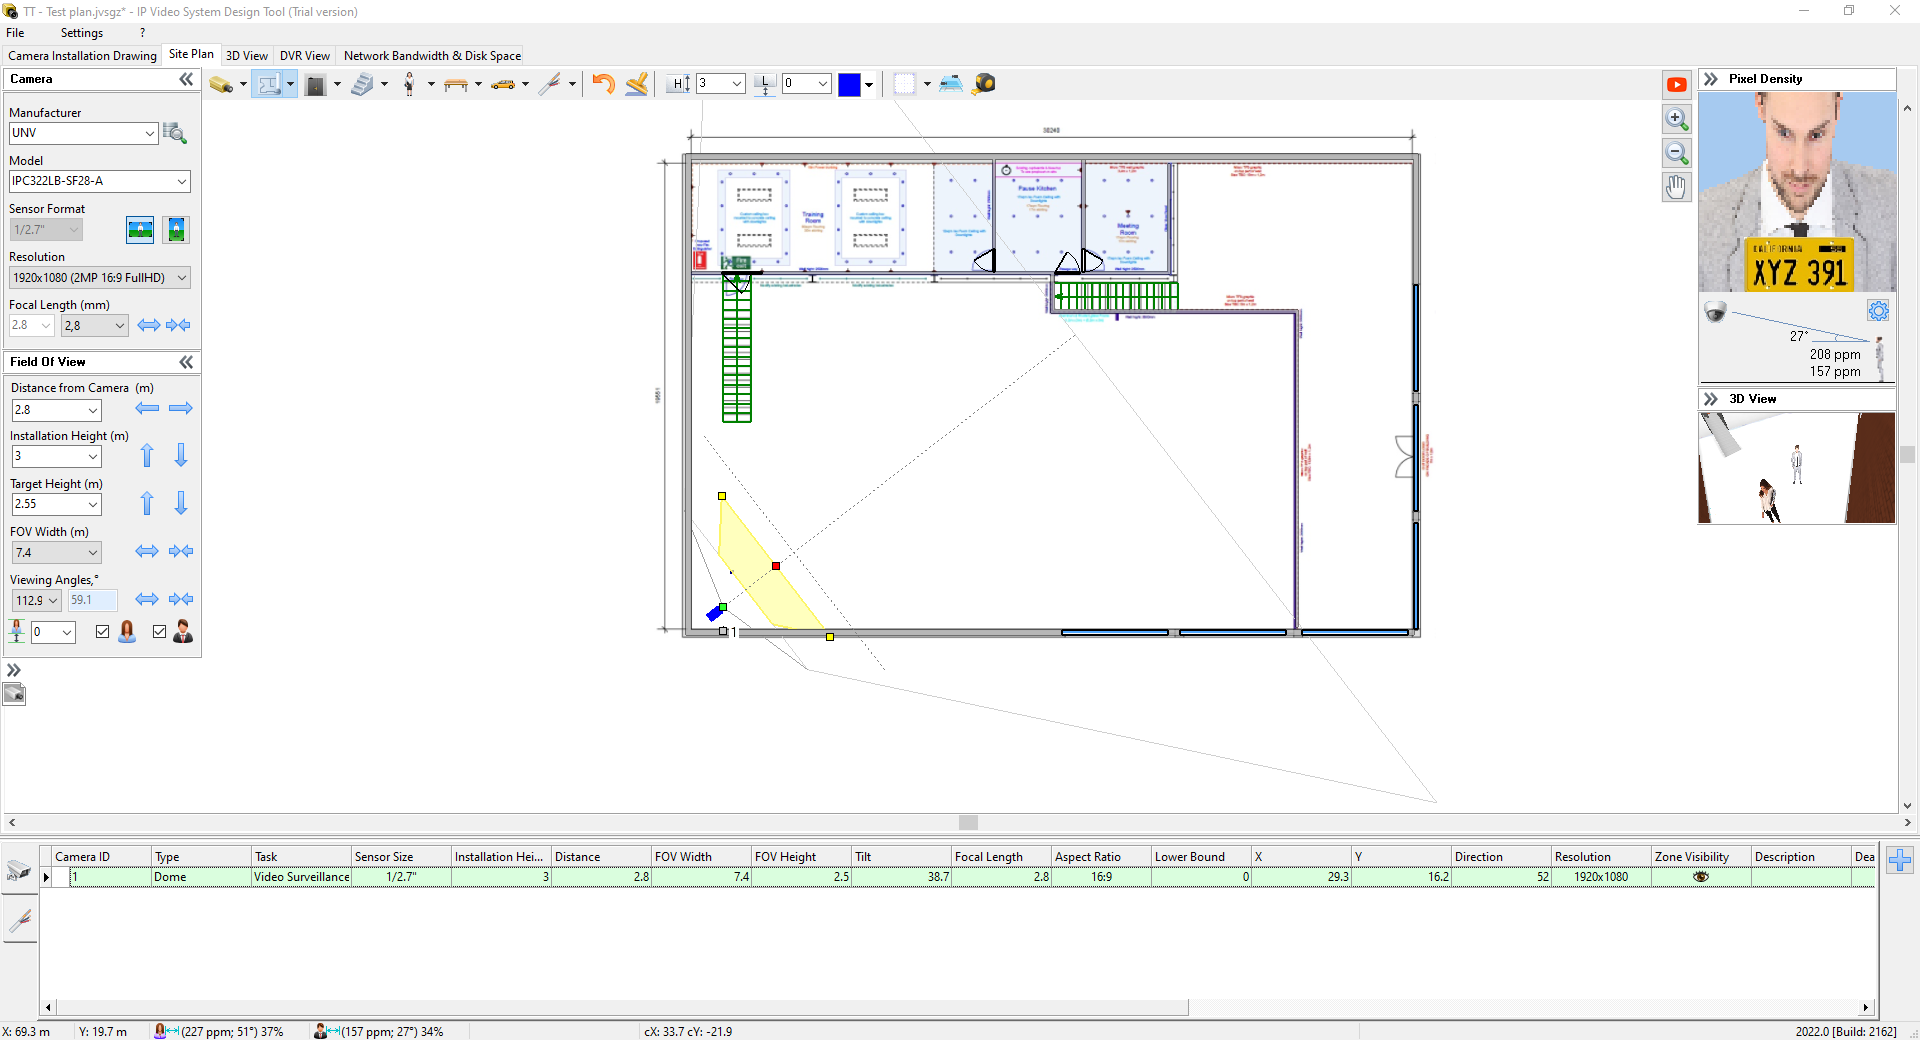
Task: Click the tape measure tool
Action: coord(984,84)
